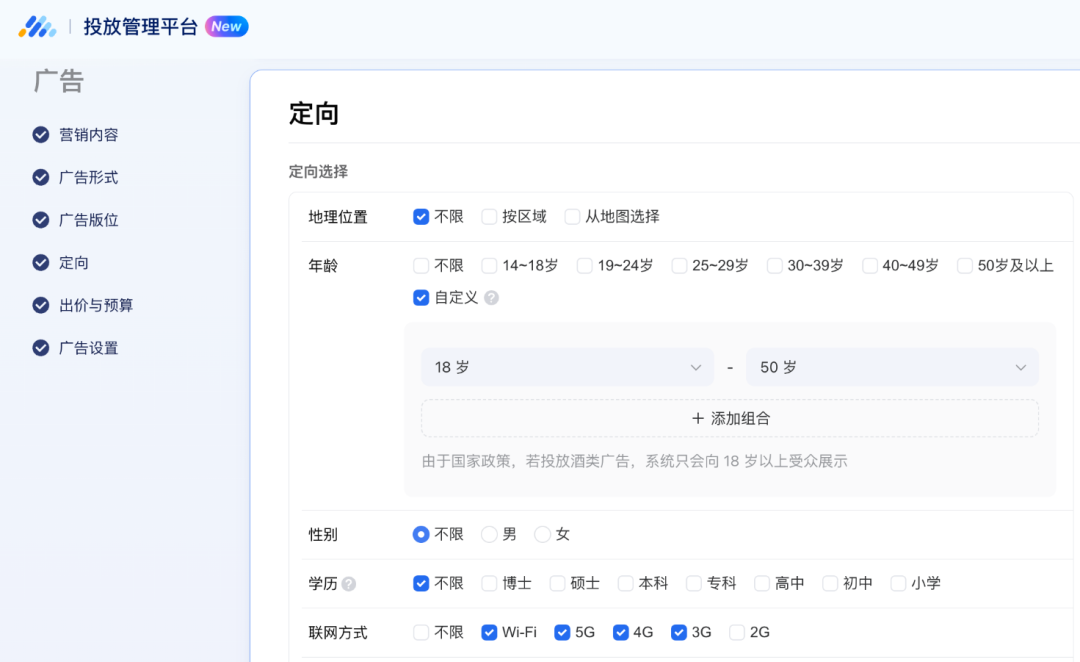Check 硕士 education option
This screenshot has height=662, width=1080.
pos(557,583)
